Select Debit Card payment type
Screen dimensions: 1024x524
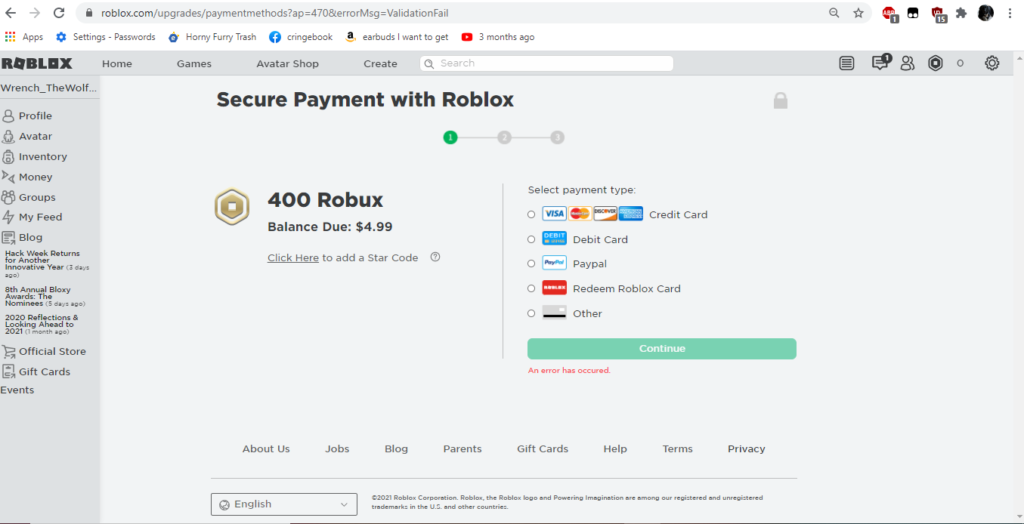pyautogui.click(x=531, y=239)
